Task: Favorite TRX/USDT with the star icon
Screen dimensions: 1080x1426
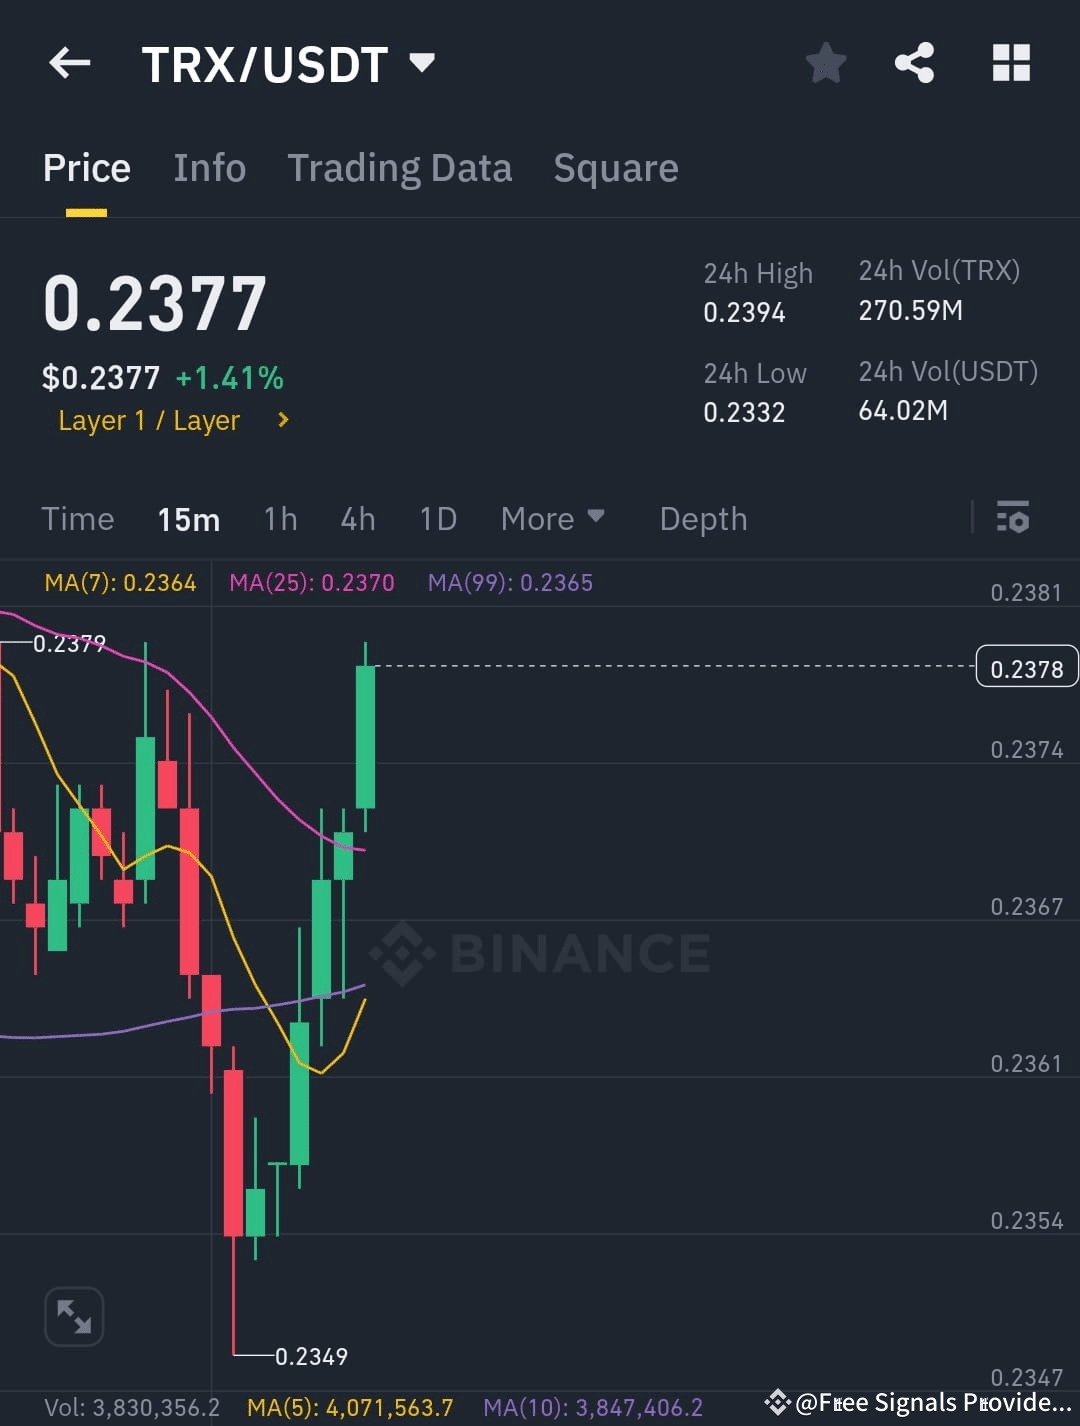Action: click(x=826, y=62)
